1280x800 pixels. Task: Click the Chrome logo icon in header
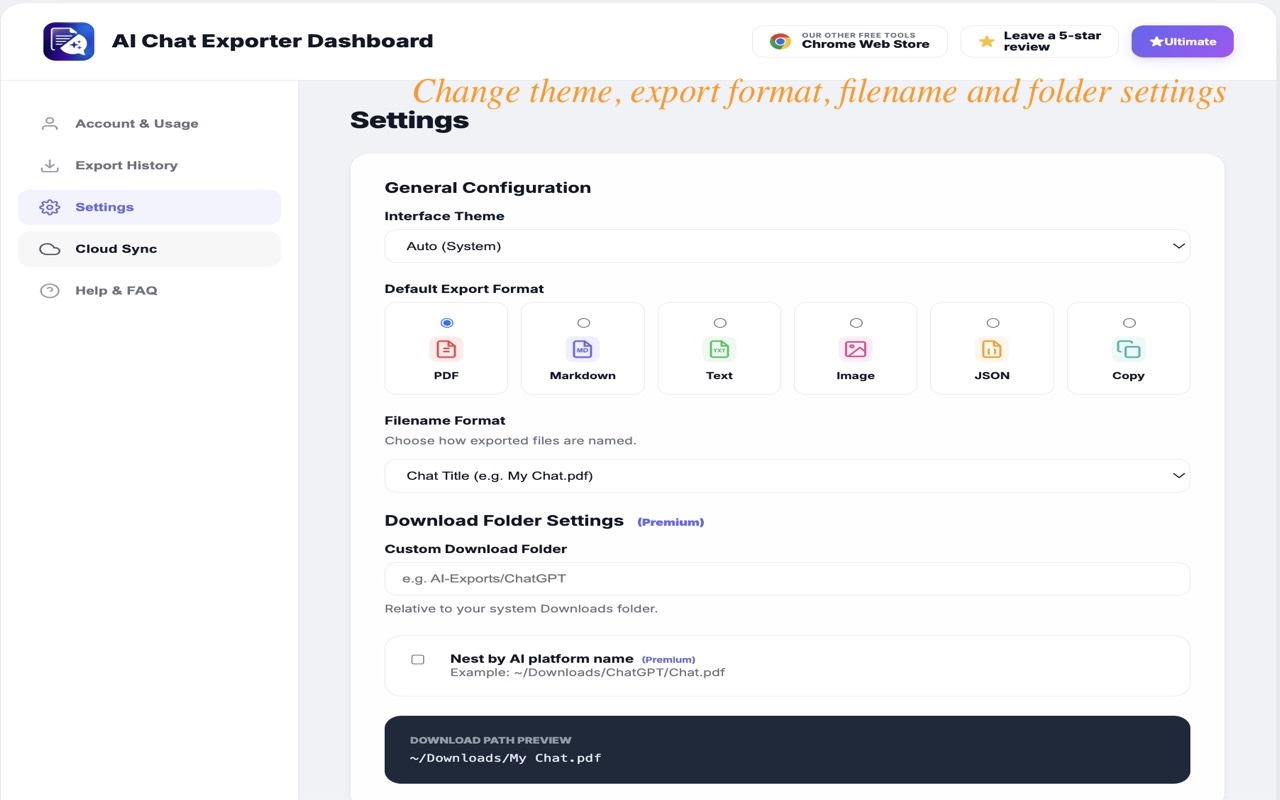780,42
